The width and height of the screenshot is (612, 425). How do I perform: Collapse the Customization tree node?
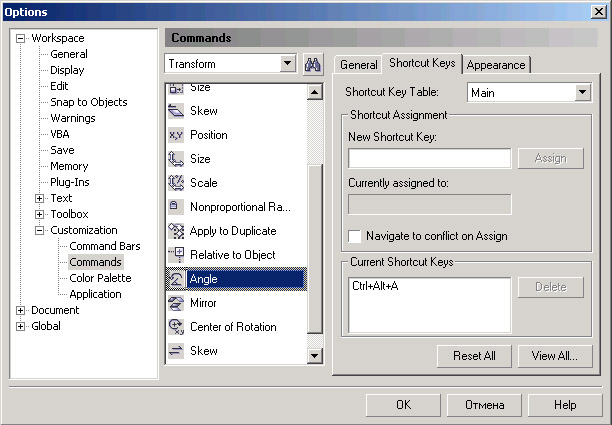click(39, 230)
